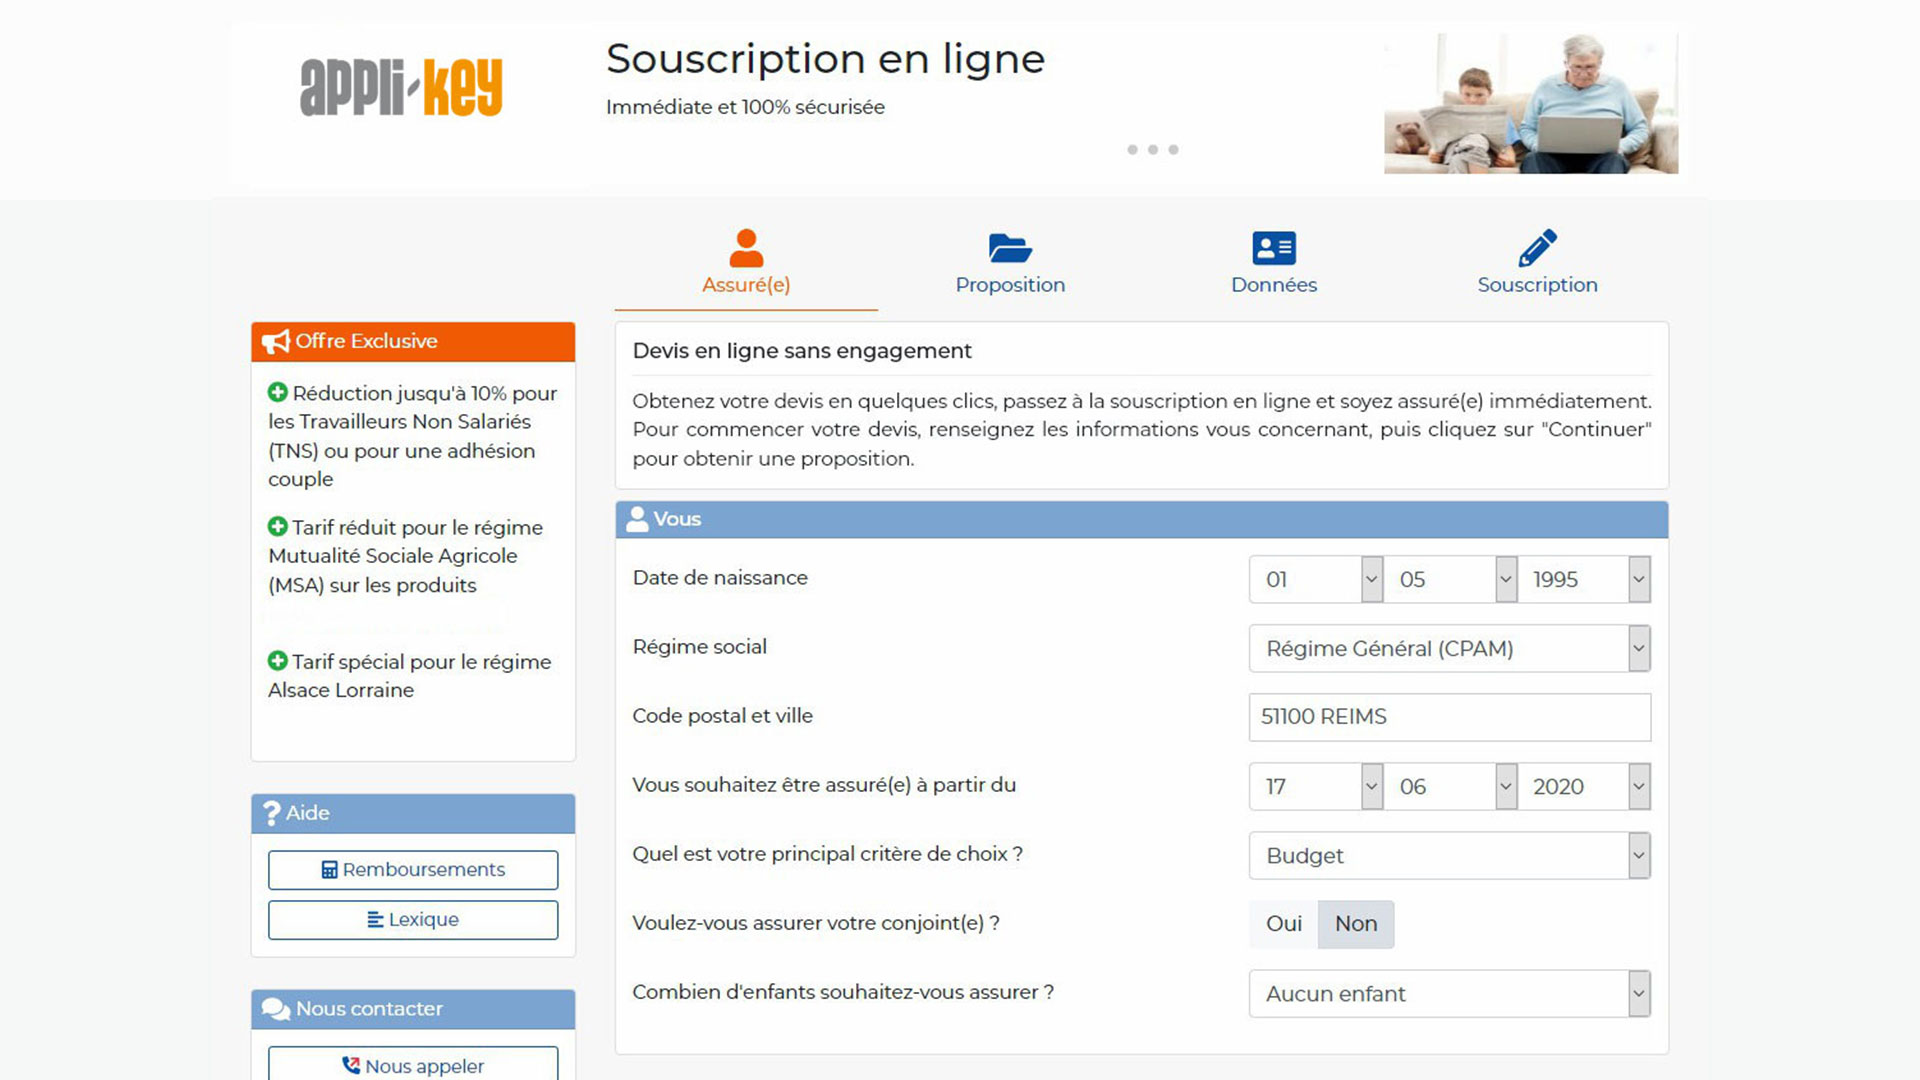Click code postal input field
The width and height of the screenshot is (1920, 1080).
(1449, 716)
